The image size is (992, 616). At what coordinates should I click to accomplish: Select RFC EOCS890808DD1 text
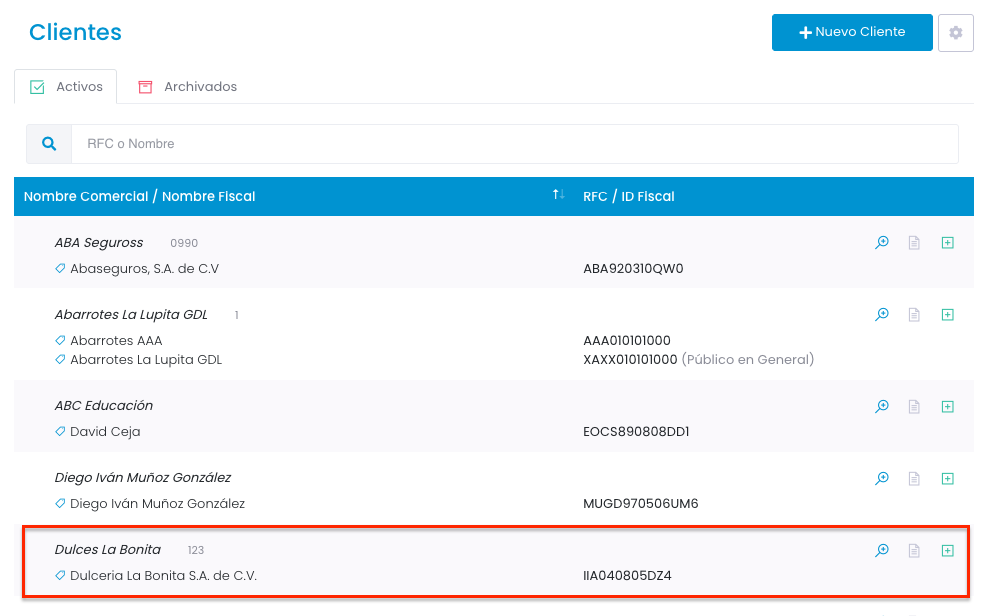pyautogui.click(x=636, y=431)
